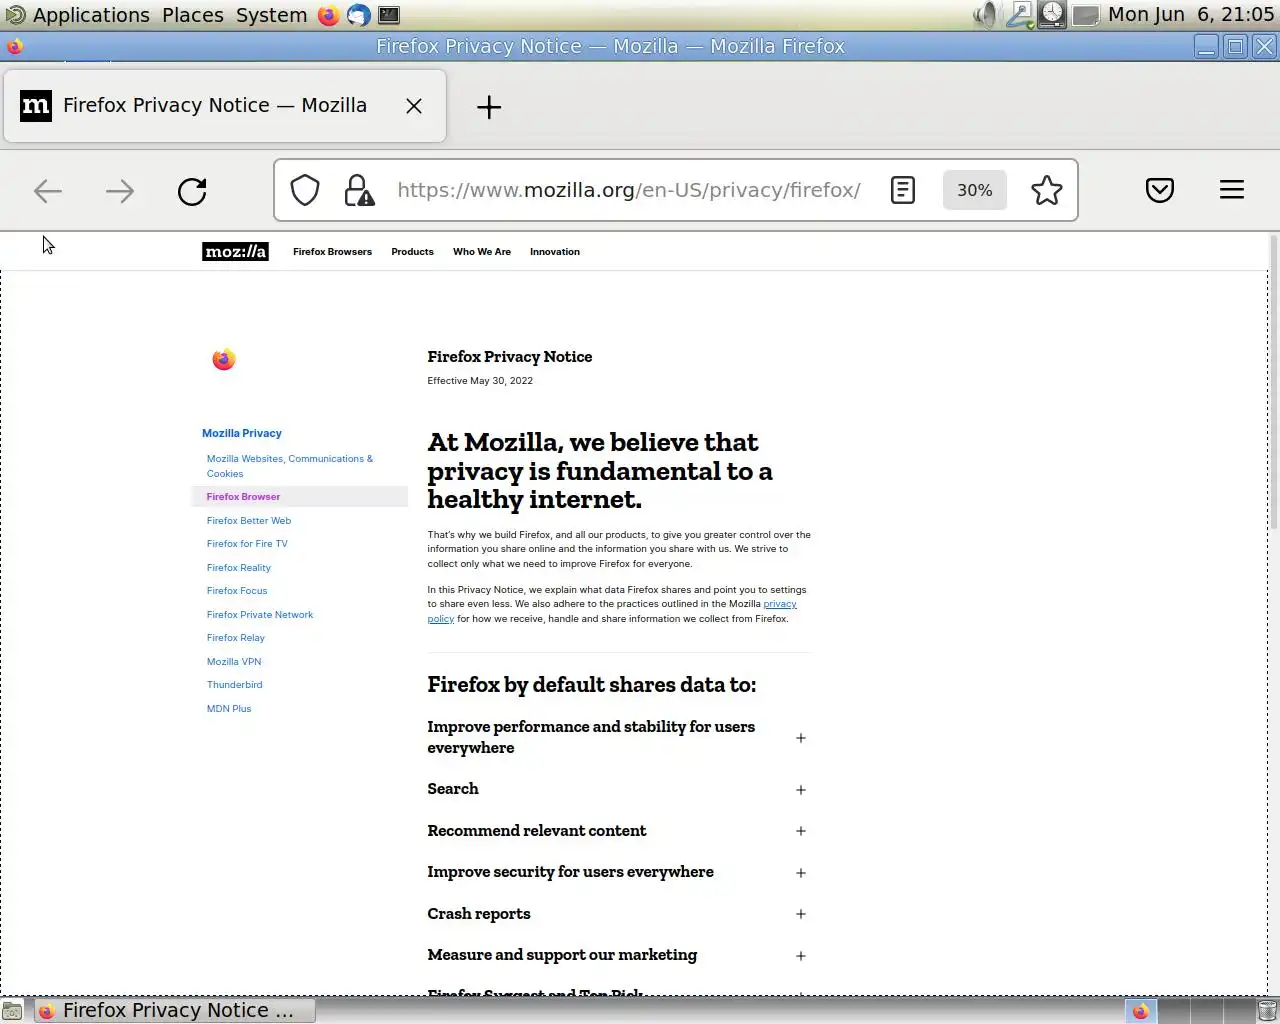Click the Mozilla logo on the page

[x=235, y=252]
